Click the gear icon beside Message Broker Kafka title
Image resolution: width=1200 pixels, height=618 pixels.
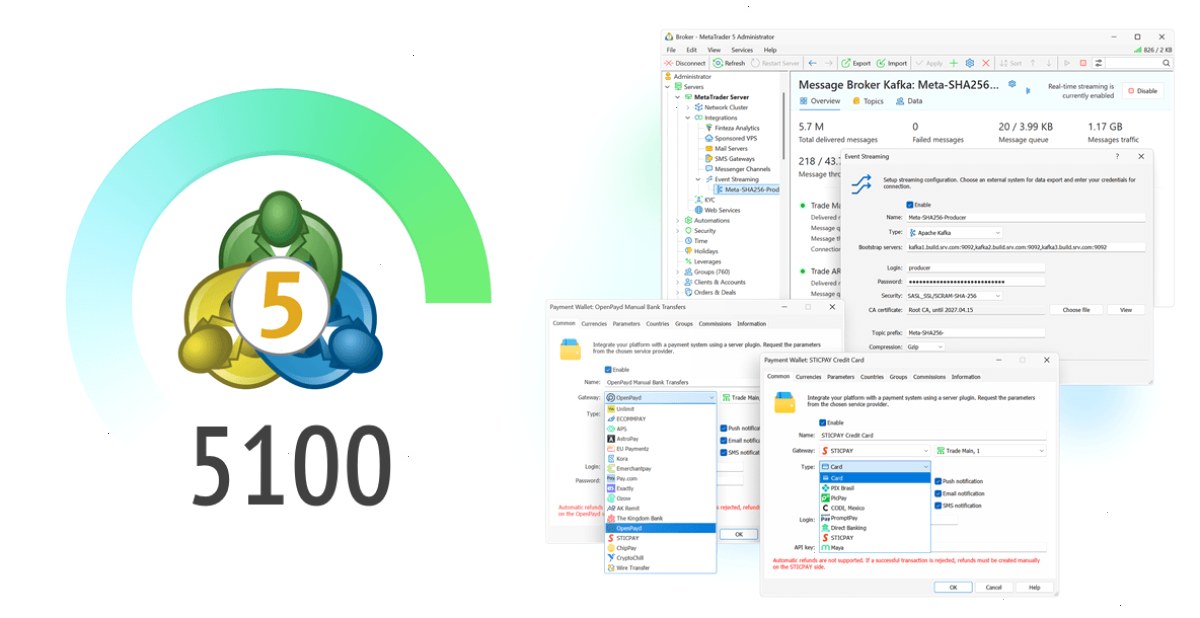(x=1012, y=85)
